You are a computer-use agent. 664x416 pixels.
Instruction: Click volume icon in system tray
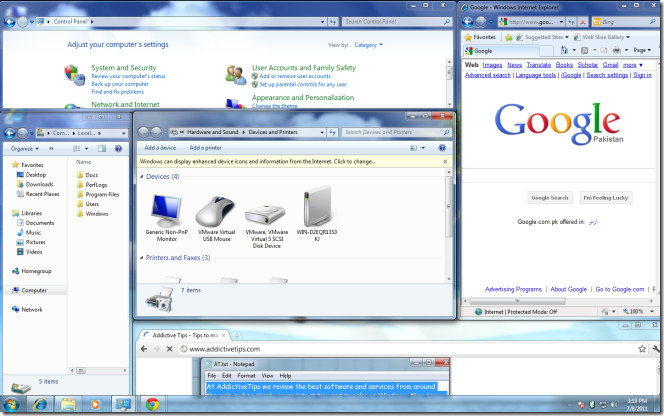(x=614, y=405)
